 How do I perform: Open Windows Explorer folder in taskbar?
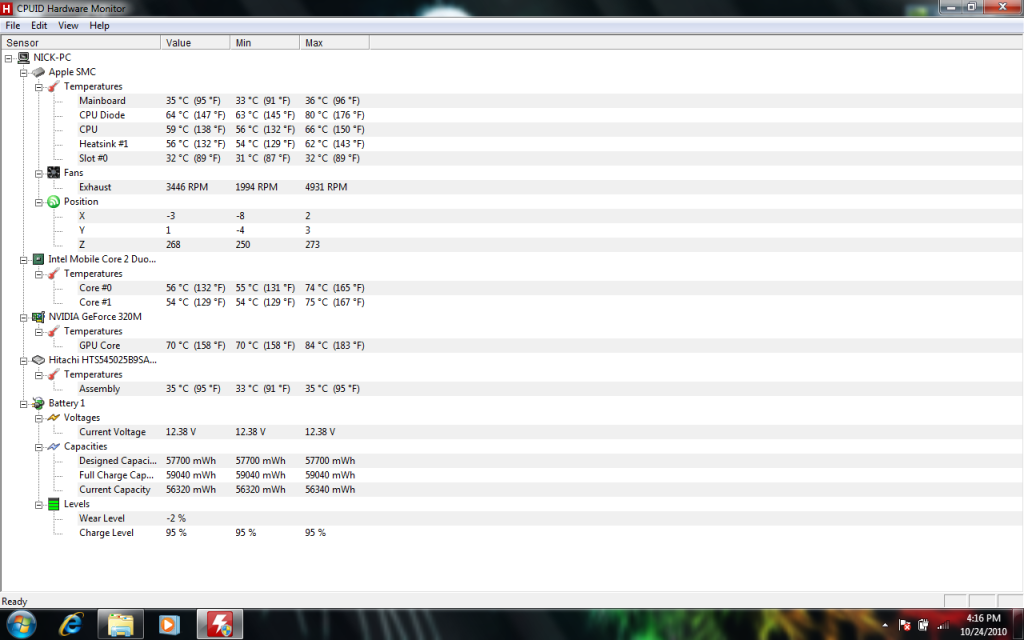(x=120, y=624)
